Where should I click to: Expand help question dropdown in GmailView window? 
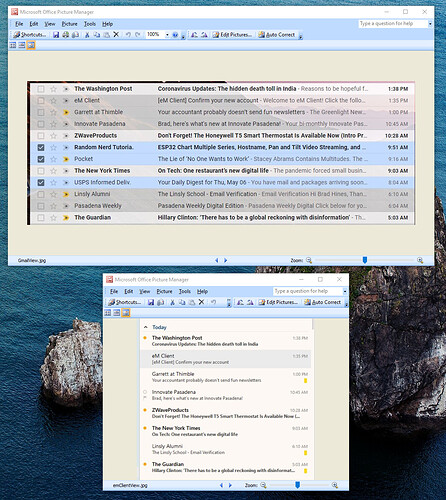pos(430,24)
